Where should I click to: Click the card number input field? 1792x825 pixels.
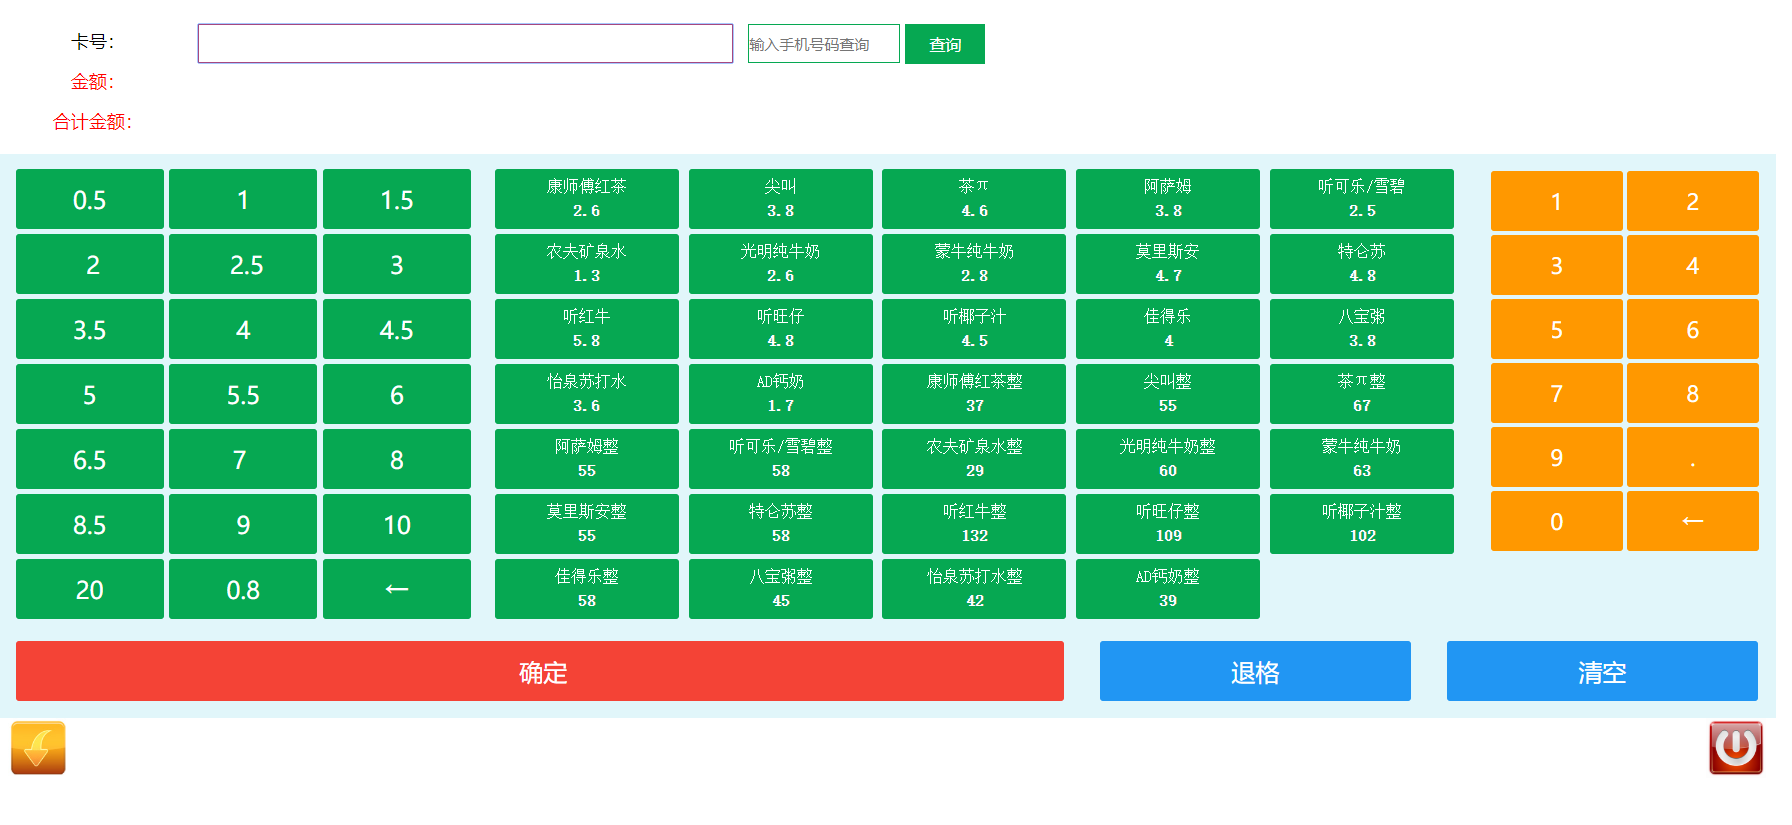click(465, 44)
